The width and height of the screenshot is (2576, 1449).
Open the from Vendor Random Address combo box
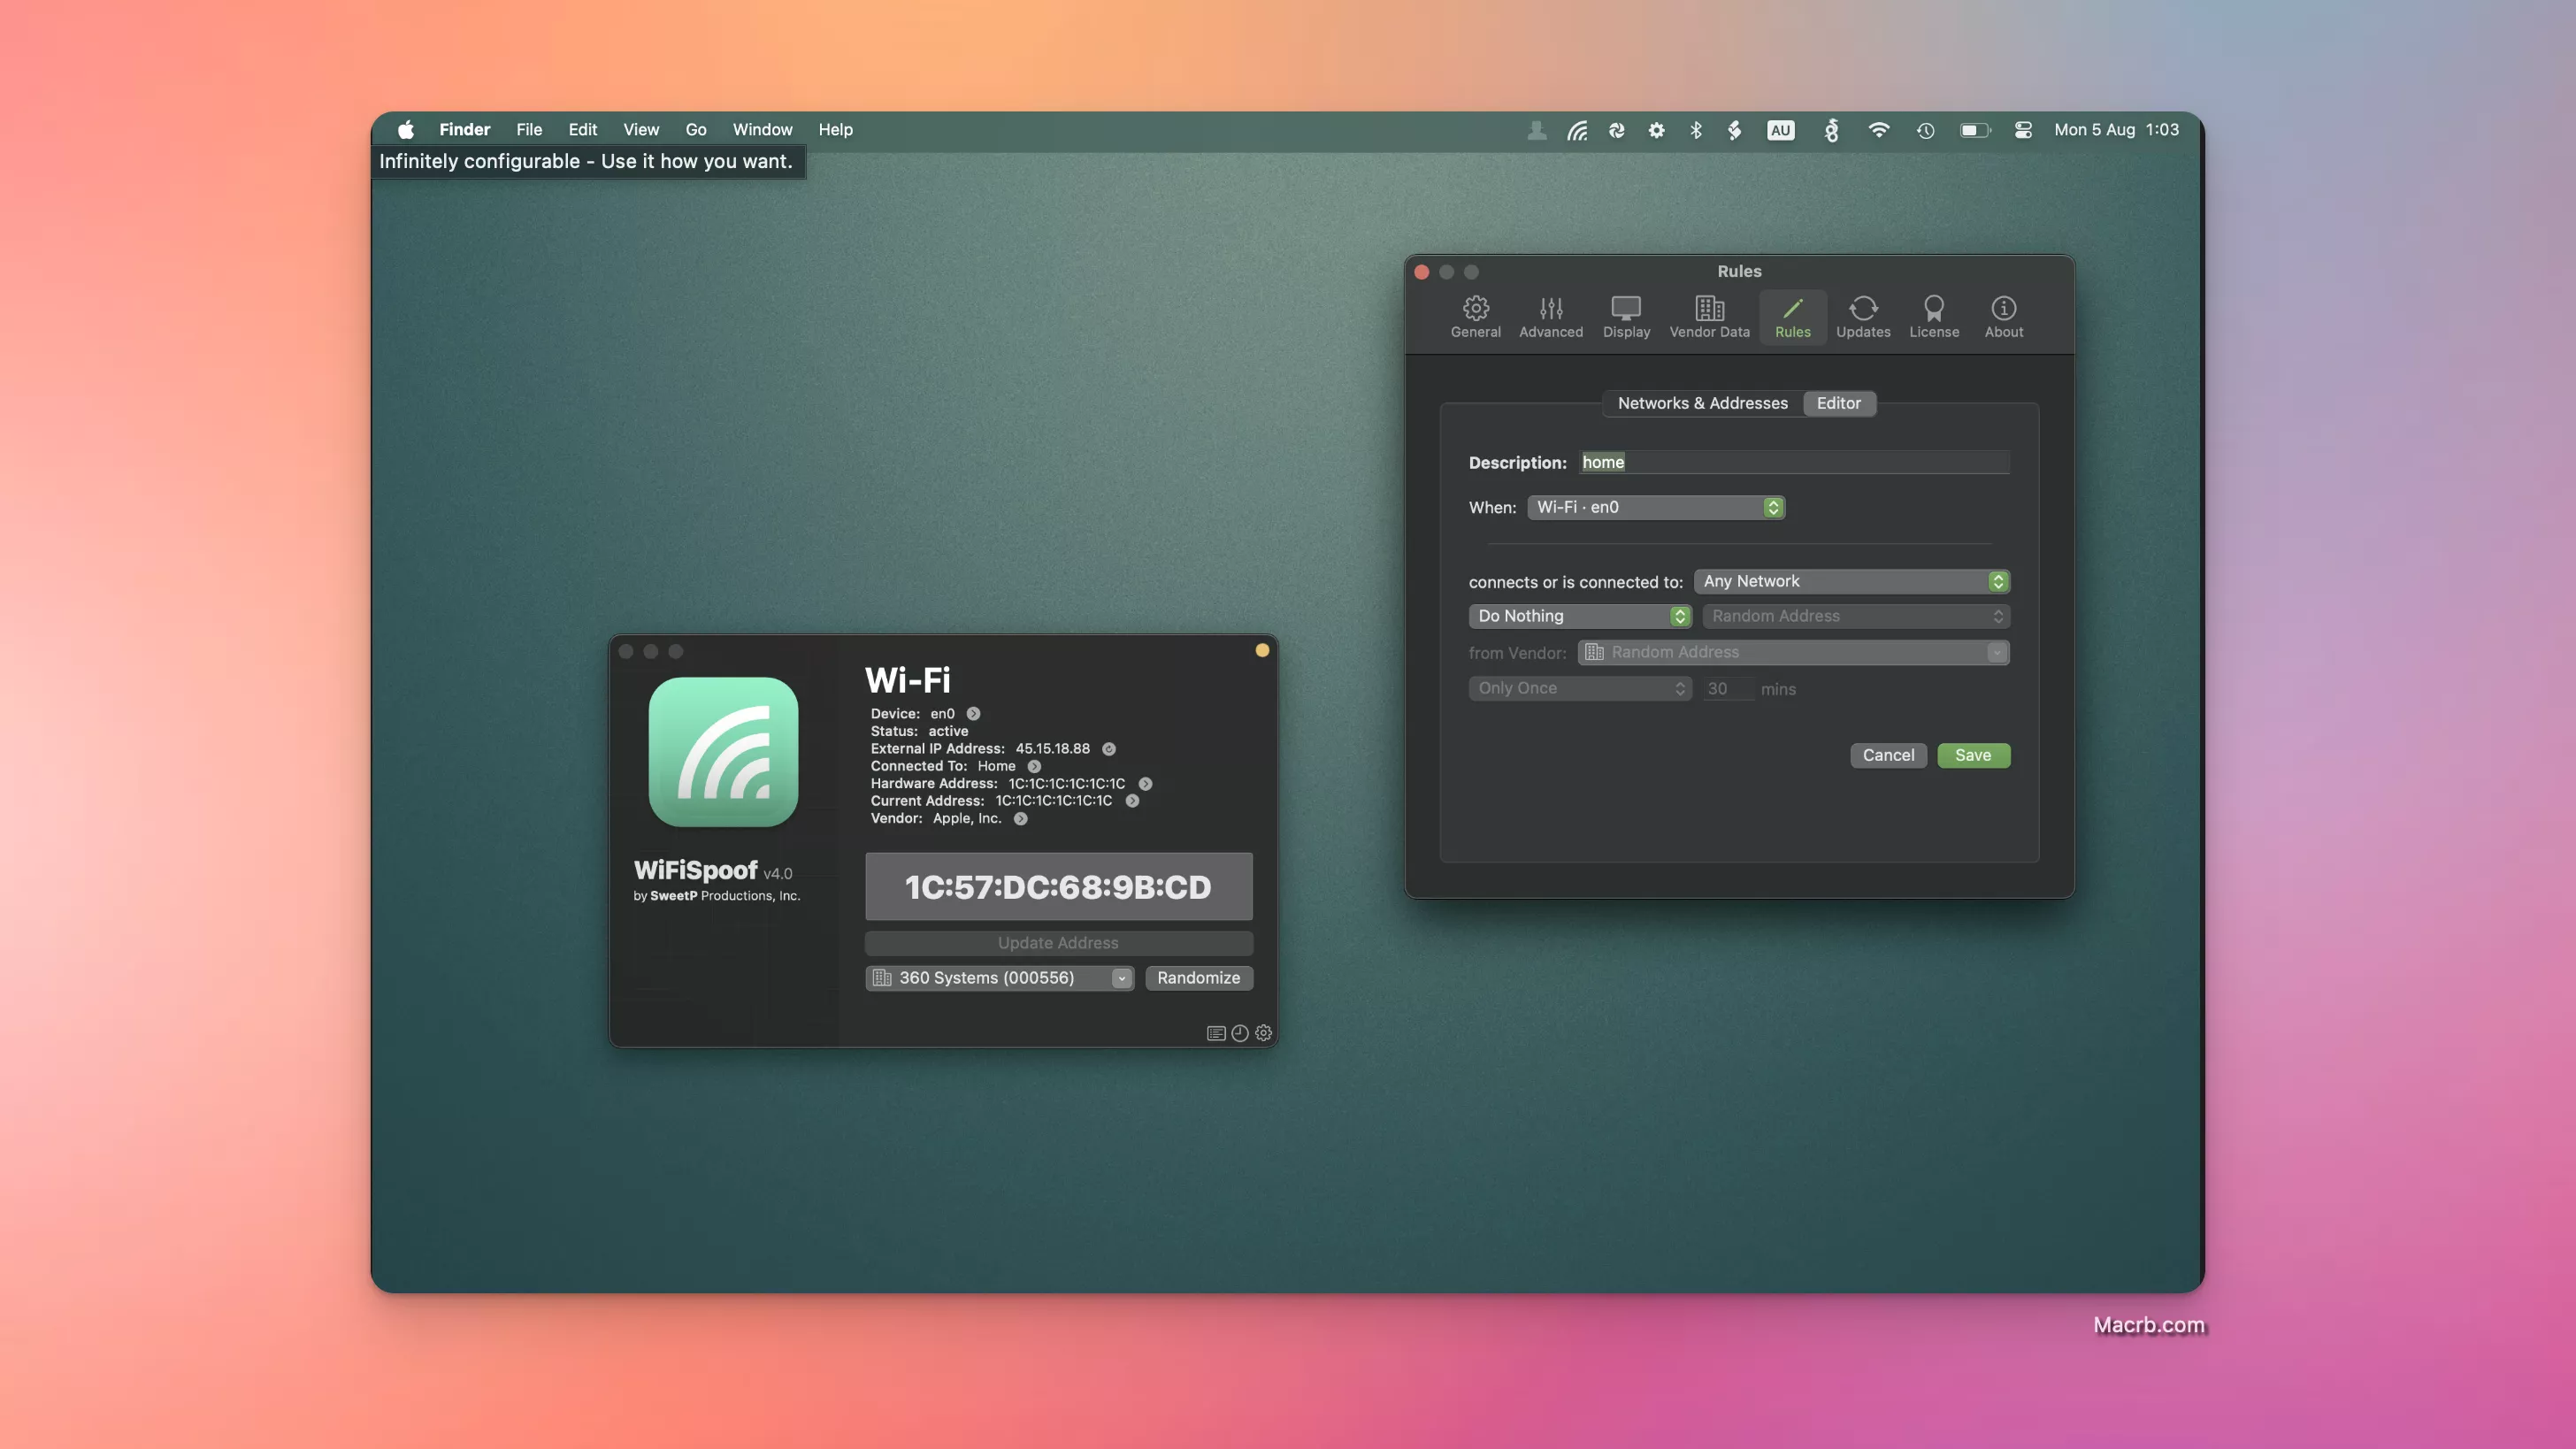pos(1793,652)
